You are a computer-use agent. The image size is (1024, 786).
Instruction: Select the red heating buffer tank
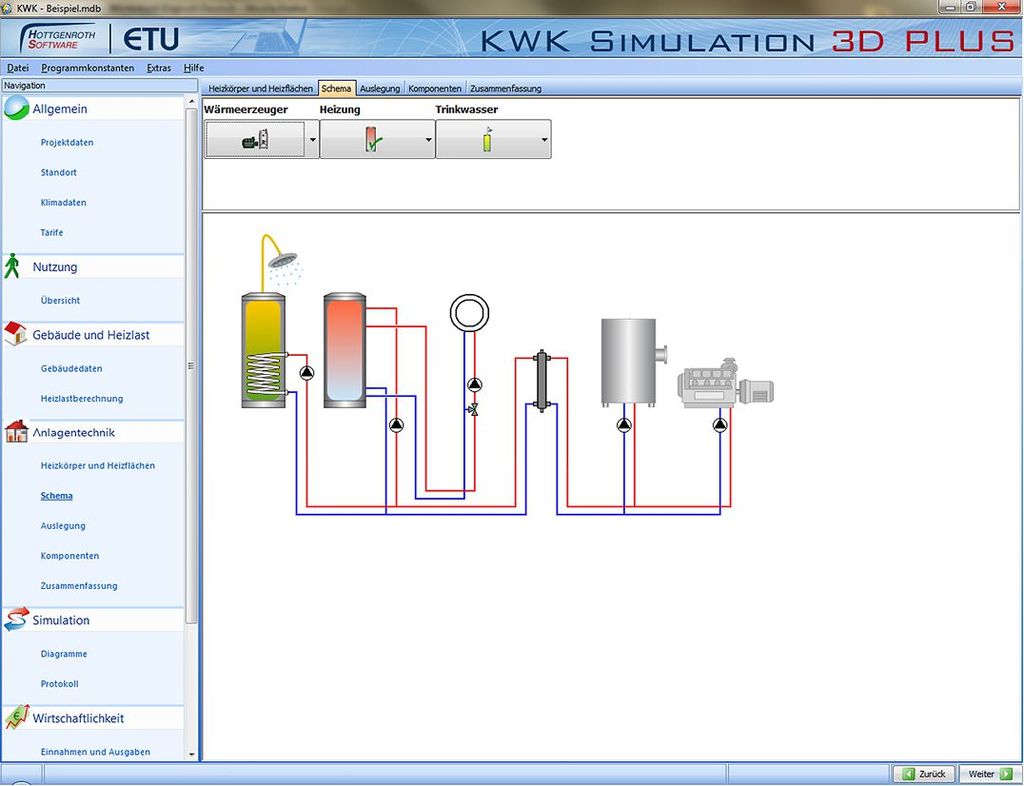tap(345, 350)
